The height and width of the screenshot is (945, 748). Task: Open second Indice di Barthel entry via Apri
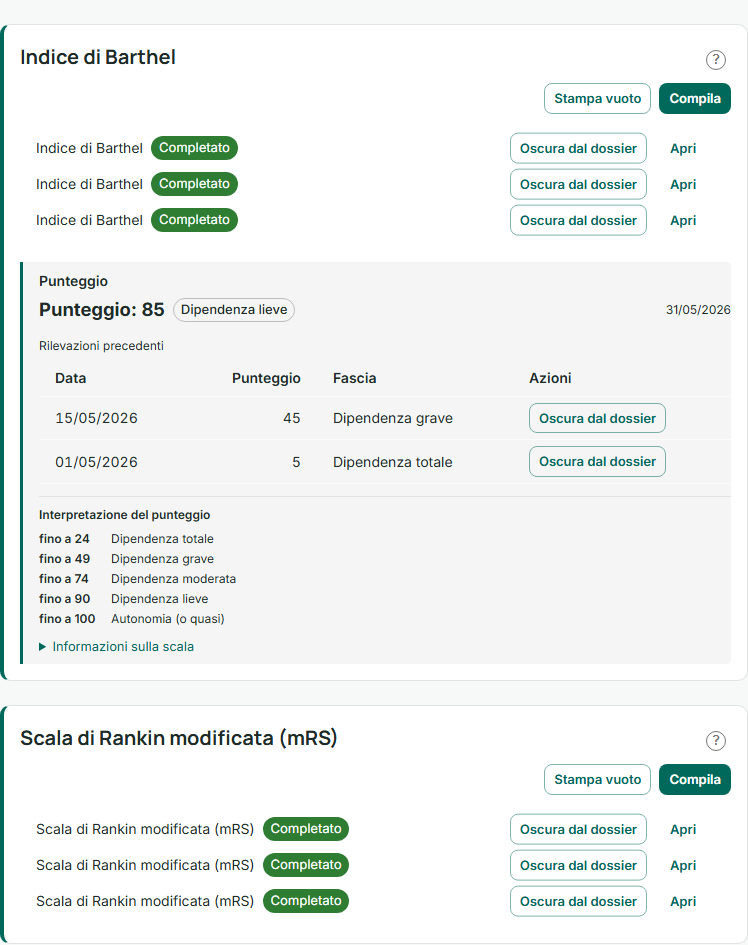pos(683,184)
